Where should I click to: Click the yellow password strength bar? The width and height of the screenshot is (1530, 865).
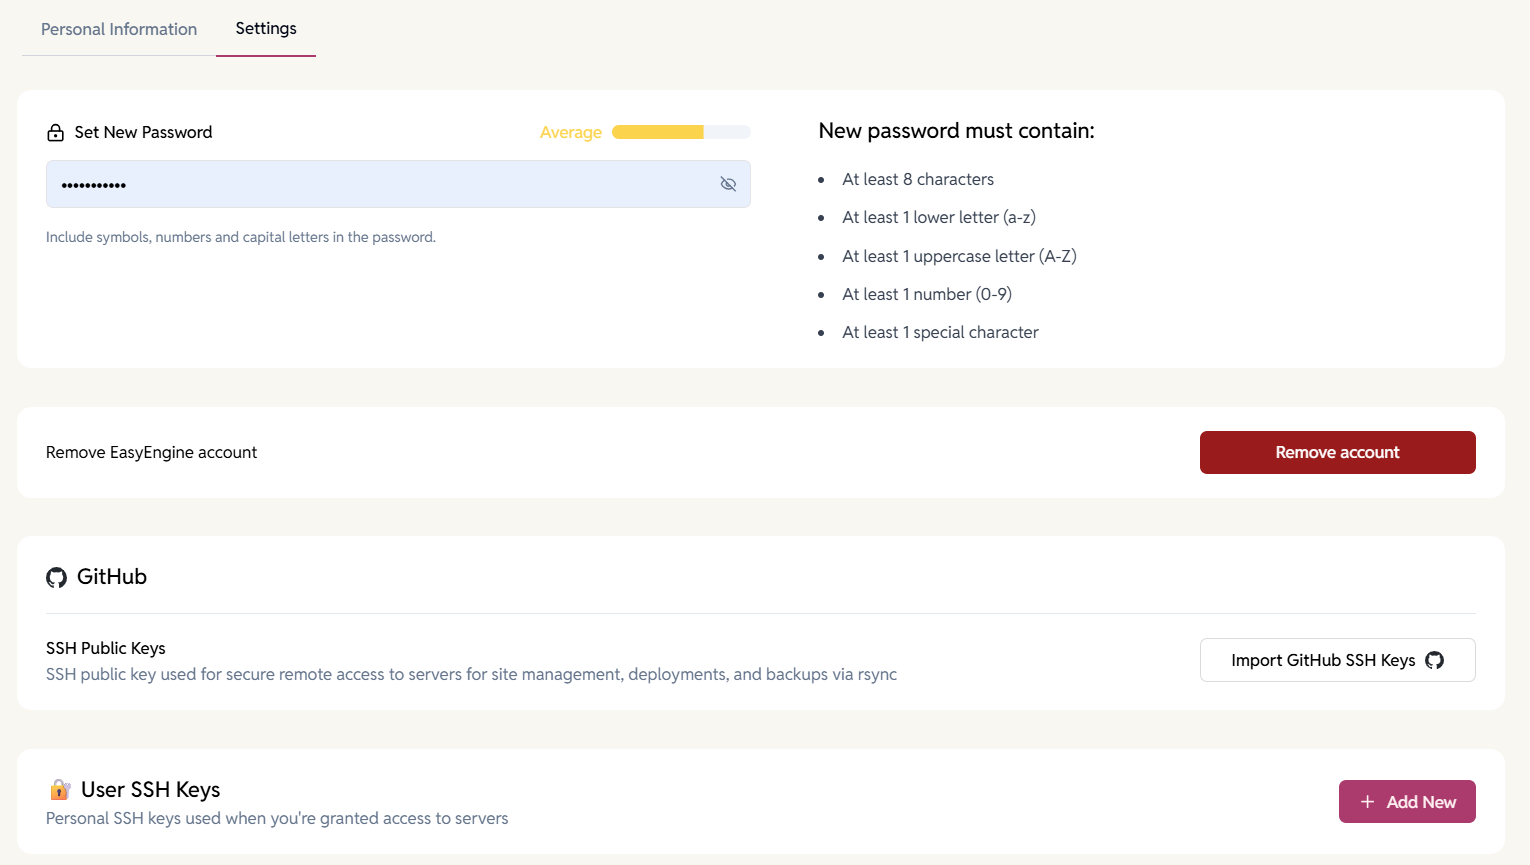pos(658,132)
